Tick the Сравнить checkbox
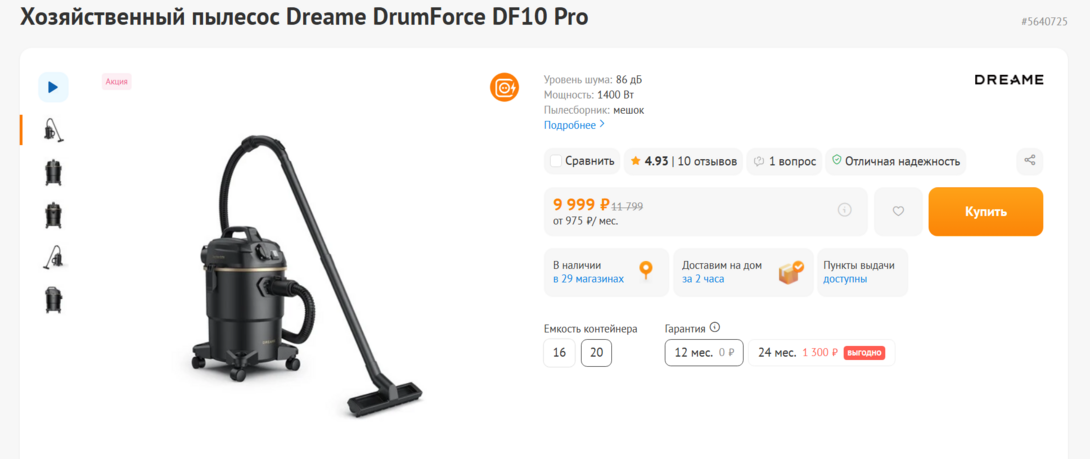The height and width of the screenshot is (459, 1090). click(556, 161)
